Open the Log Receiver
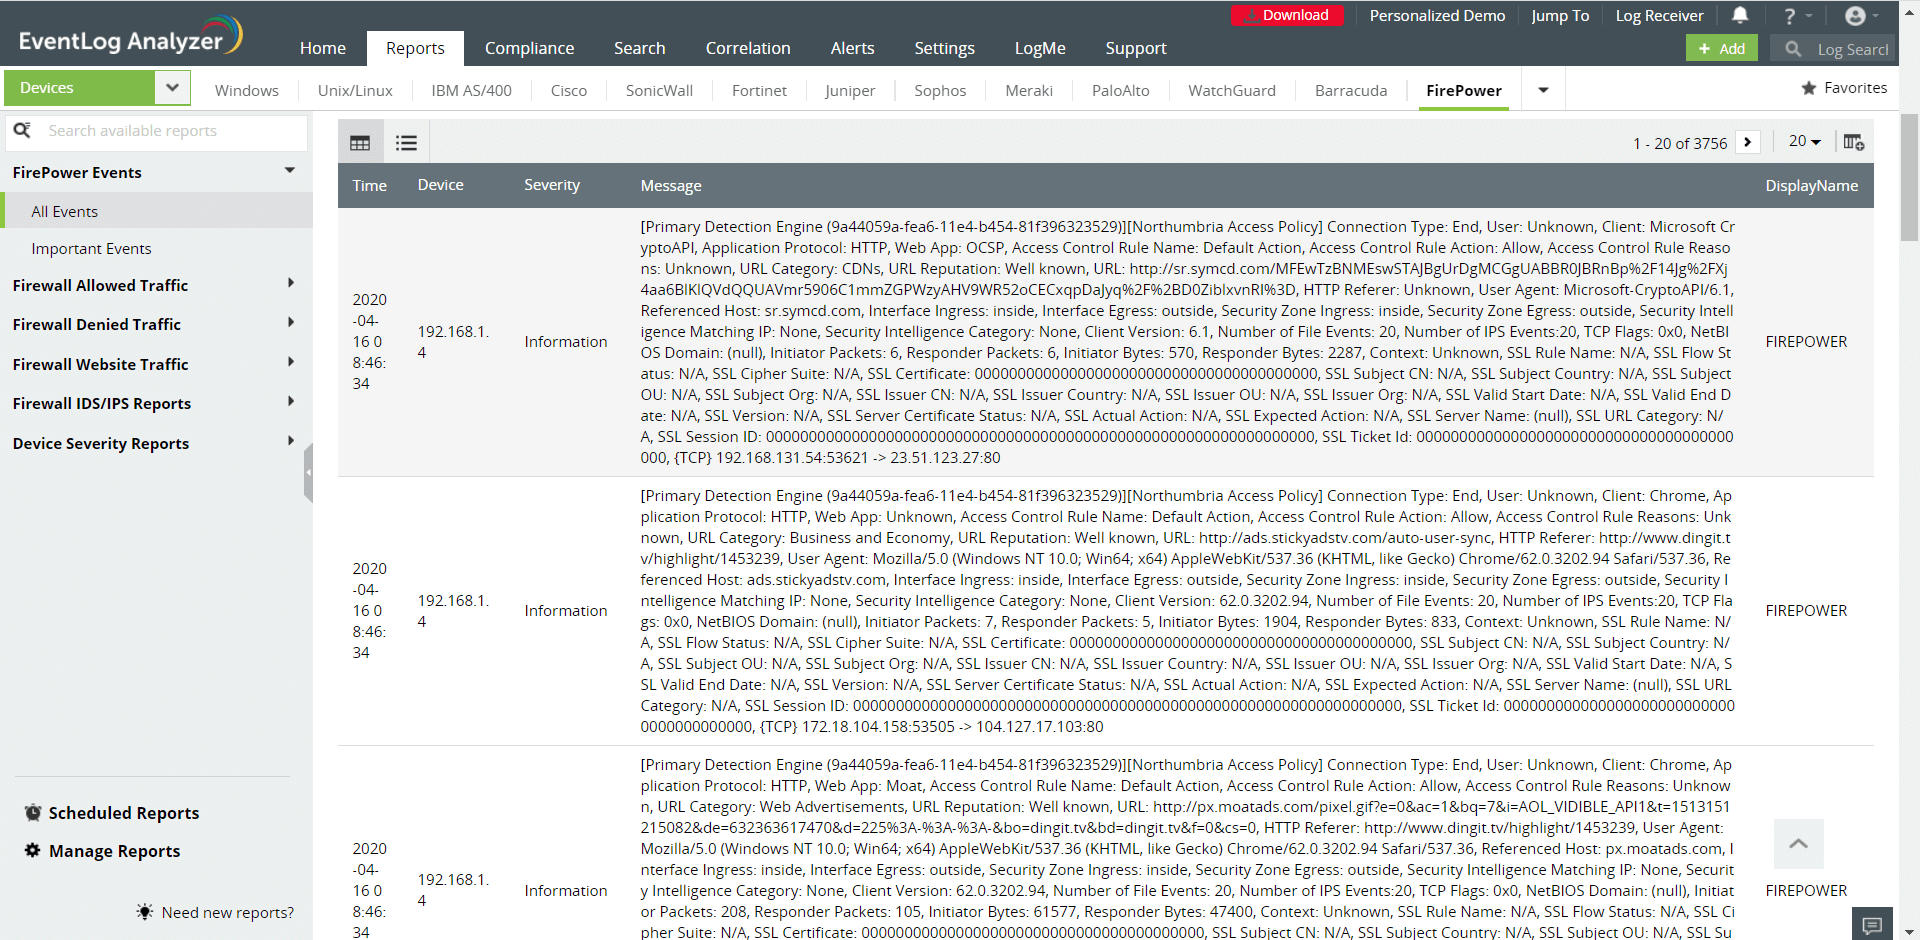The image size is (1920, 940). tap(1659, 16)
